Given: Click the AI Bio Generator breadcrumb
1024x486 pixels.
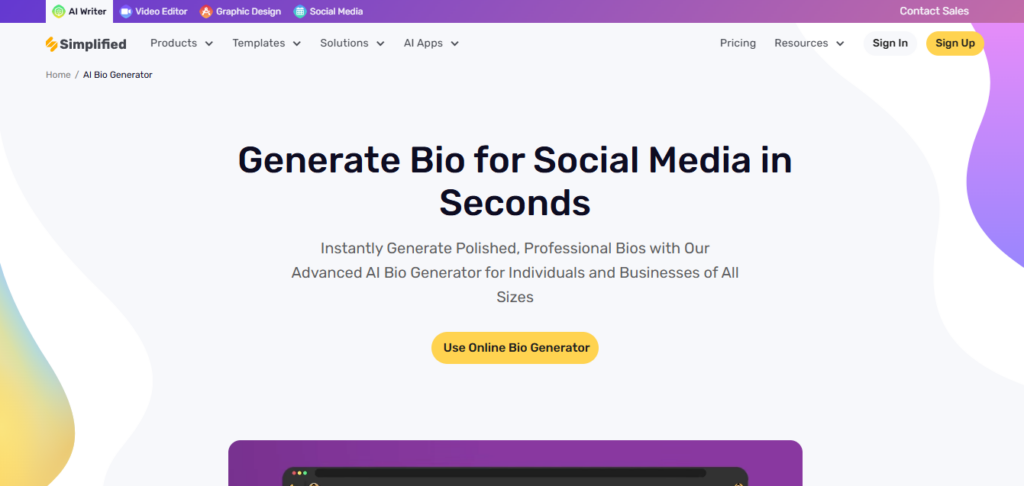Looking at the screenshot, I should pyautogui.click(x=117, y=75).
